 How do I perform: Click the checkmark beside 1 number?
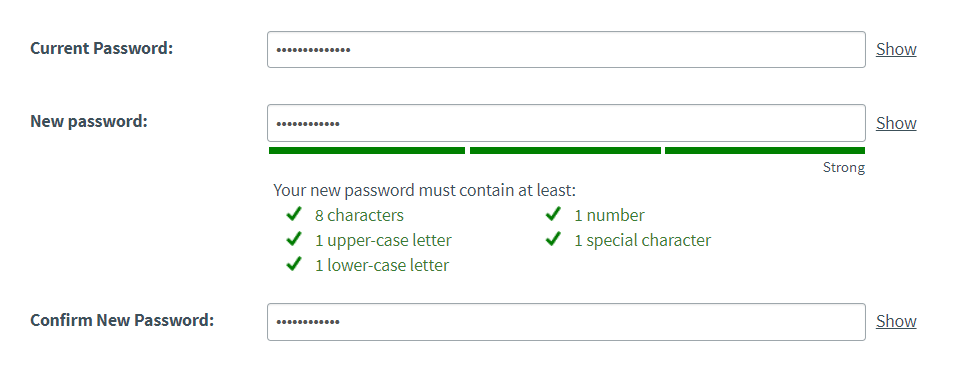tap(553, 214)
